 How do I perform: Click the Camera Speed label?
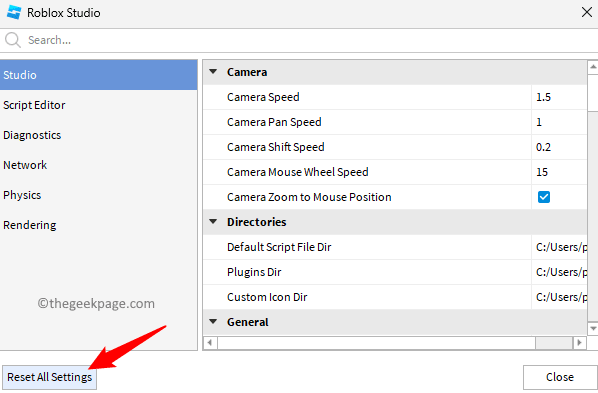tap(263, 97)
